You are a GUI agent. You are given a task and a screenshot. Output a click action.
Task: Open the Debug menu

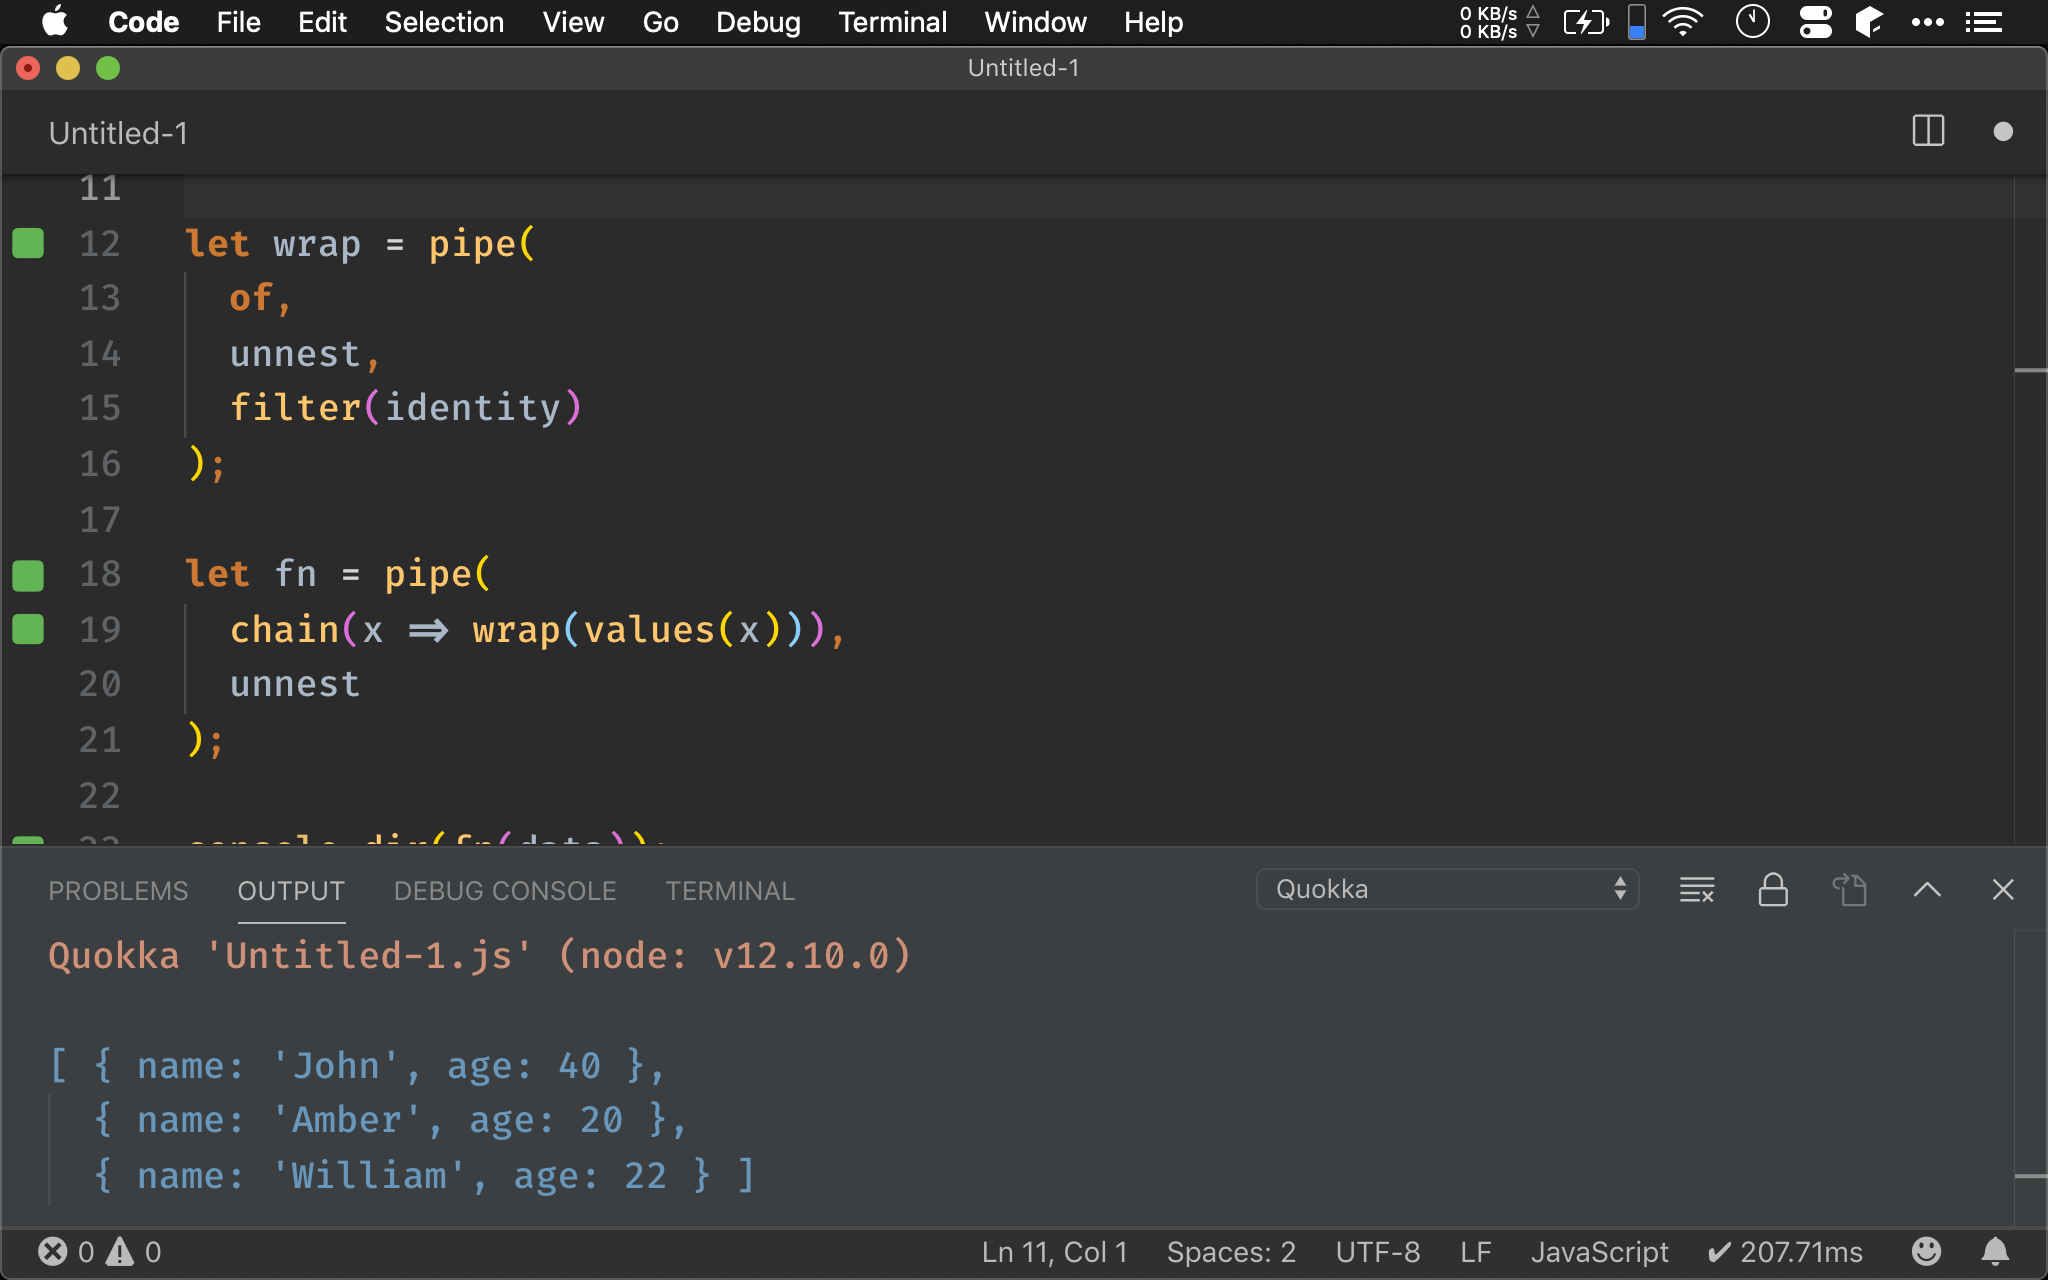tap(758, 22)
